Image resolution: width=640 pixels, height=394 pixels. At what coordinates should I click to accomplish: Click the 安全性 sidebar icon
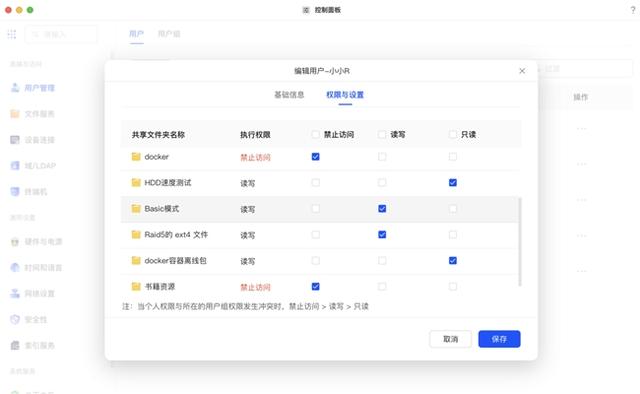15,319
